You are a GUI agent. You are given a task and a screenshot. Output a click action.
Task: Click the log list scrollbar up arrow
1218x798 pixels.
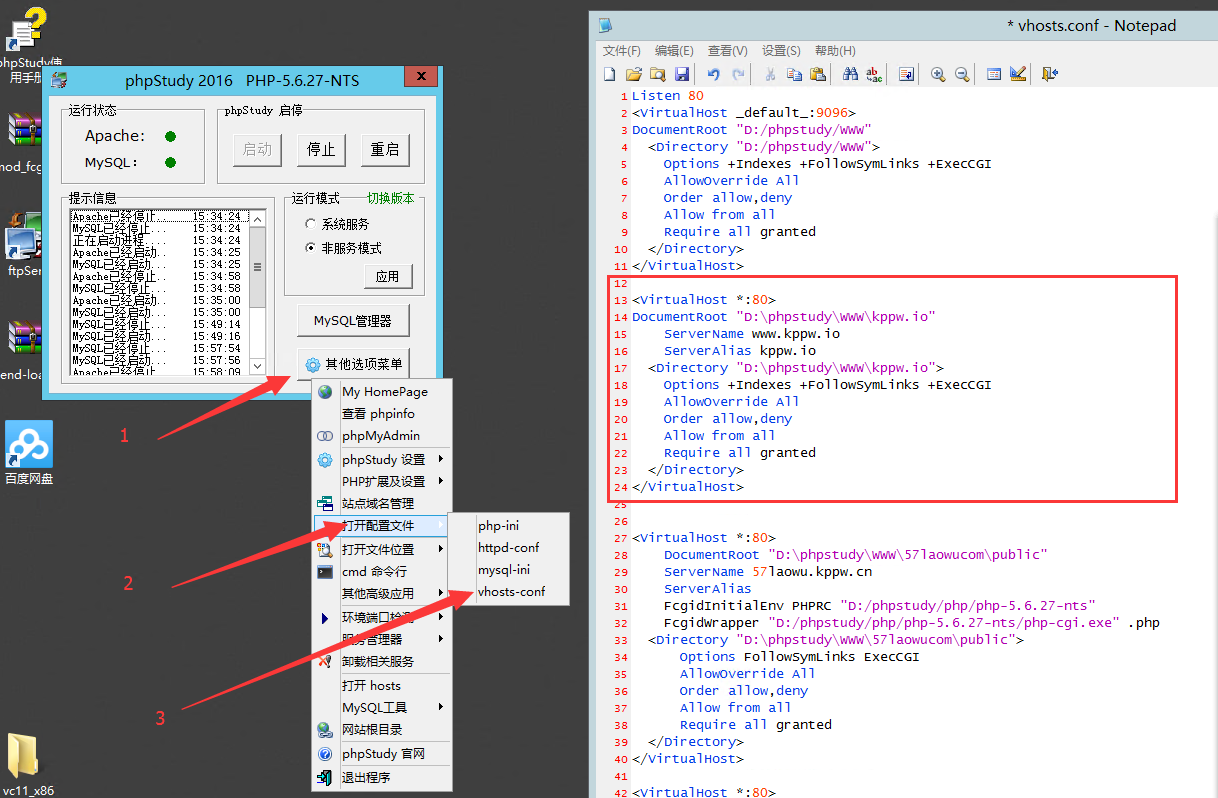tap(258, 218)
